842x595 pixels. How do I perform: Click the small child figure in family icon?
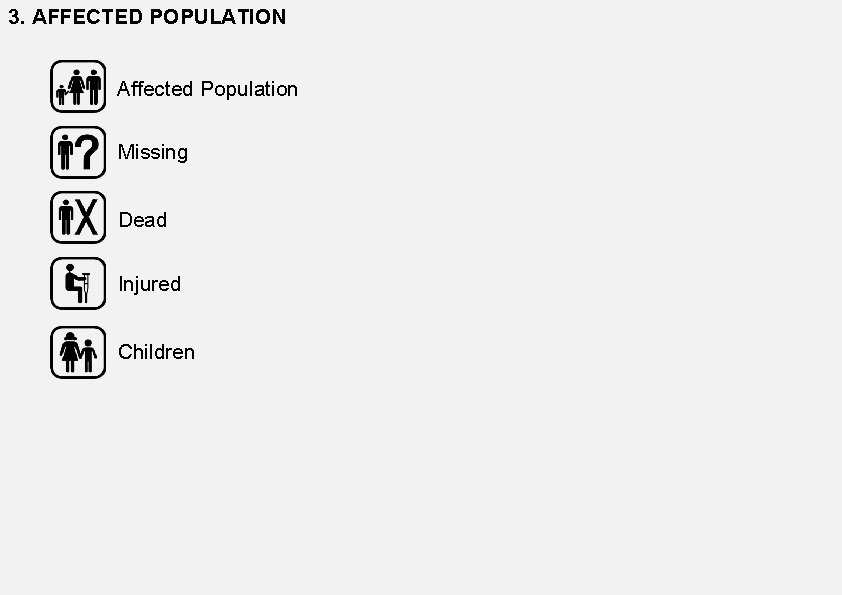[61, 95]
